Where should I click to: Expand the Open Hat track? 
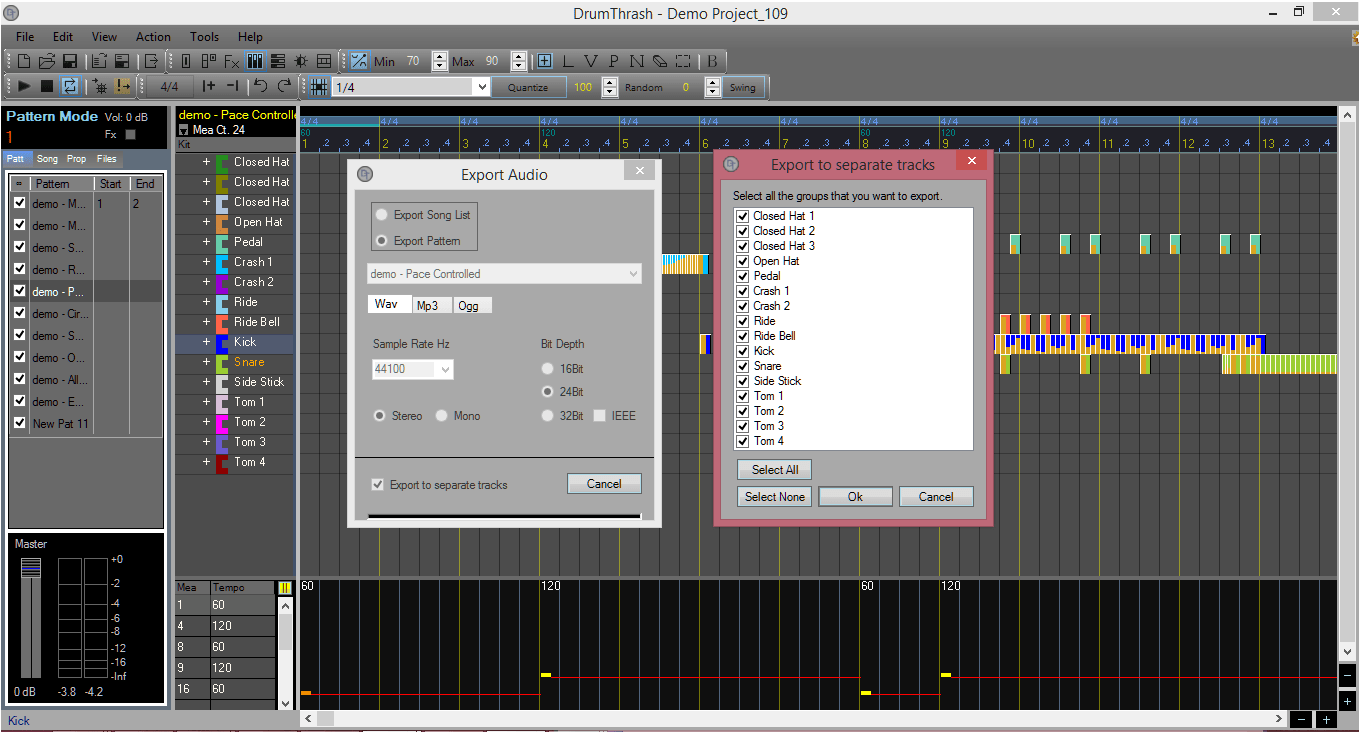tap(207, 222)
